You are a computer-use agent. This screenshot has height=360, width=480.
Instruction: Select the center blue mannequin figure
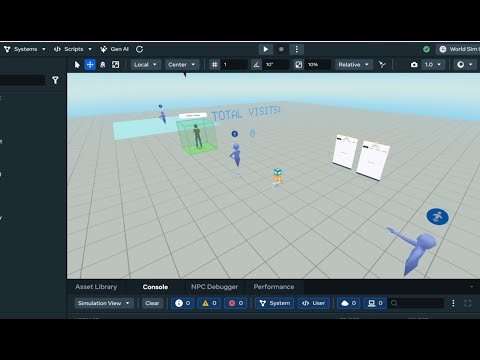(236, 155)
